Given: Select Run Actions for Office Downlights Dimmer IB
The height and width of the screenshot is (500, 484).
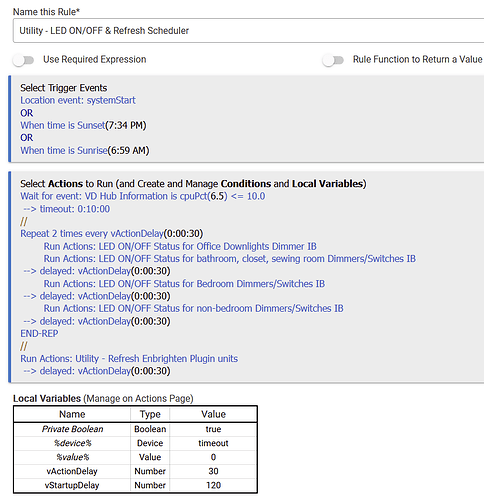Looking at the screenshot, I should (x=180, y=246).
